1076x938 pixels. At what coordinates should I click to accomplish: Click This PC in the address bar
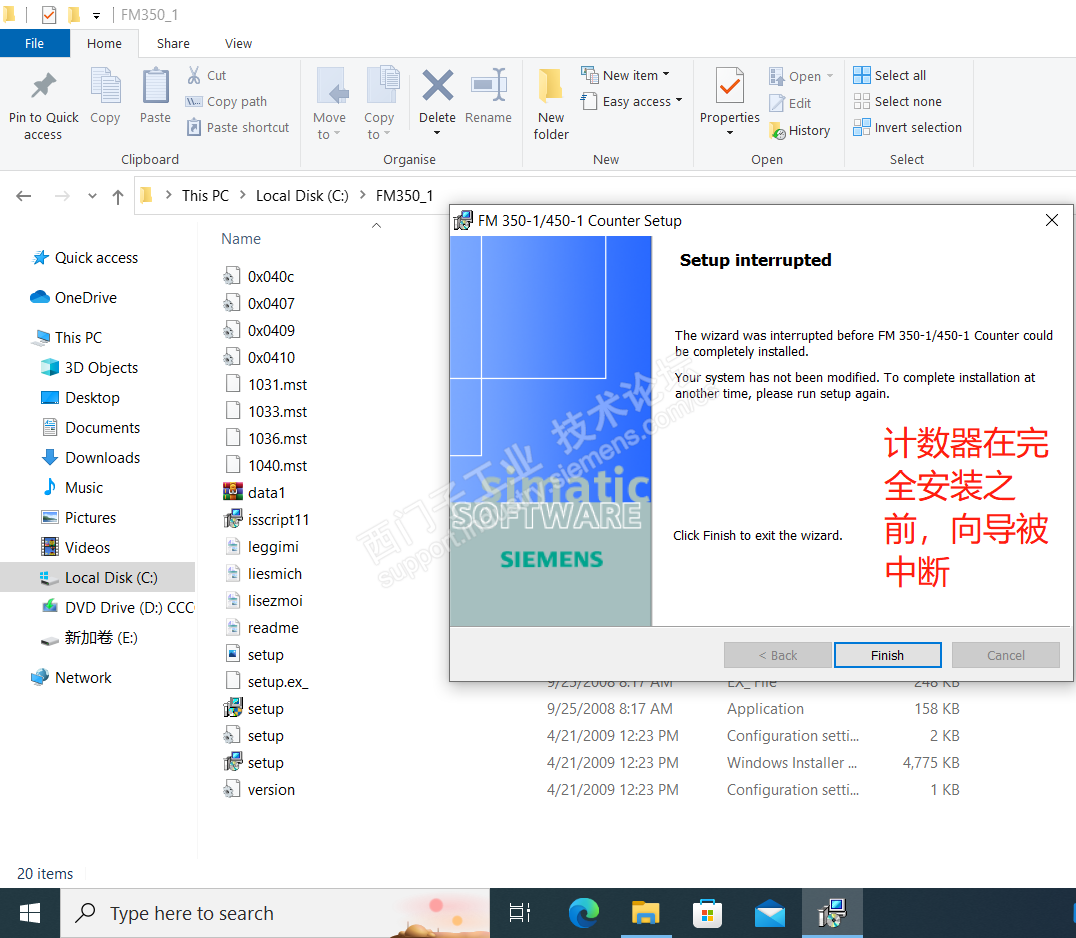pos(205,196)
